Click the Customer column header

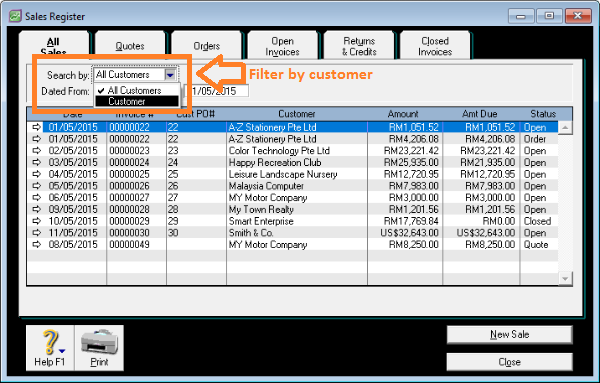[x=297, y=114]
